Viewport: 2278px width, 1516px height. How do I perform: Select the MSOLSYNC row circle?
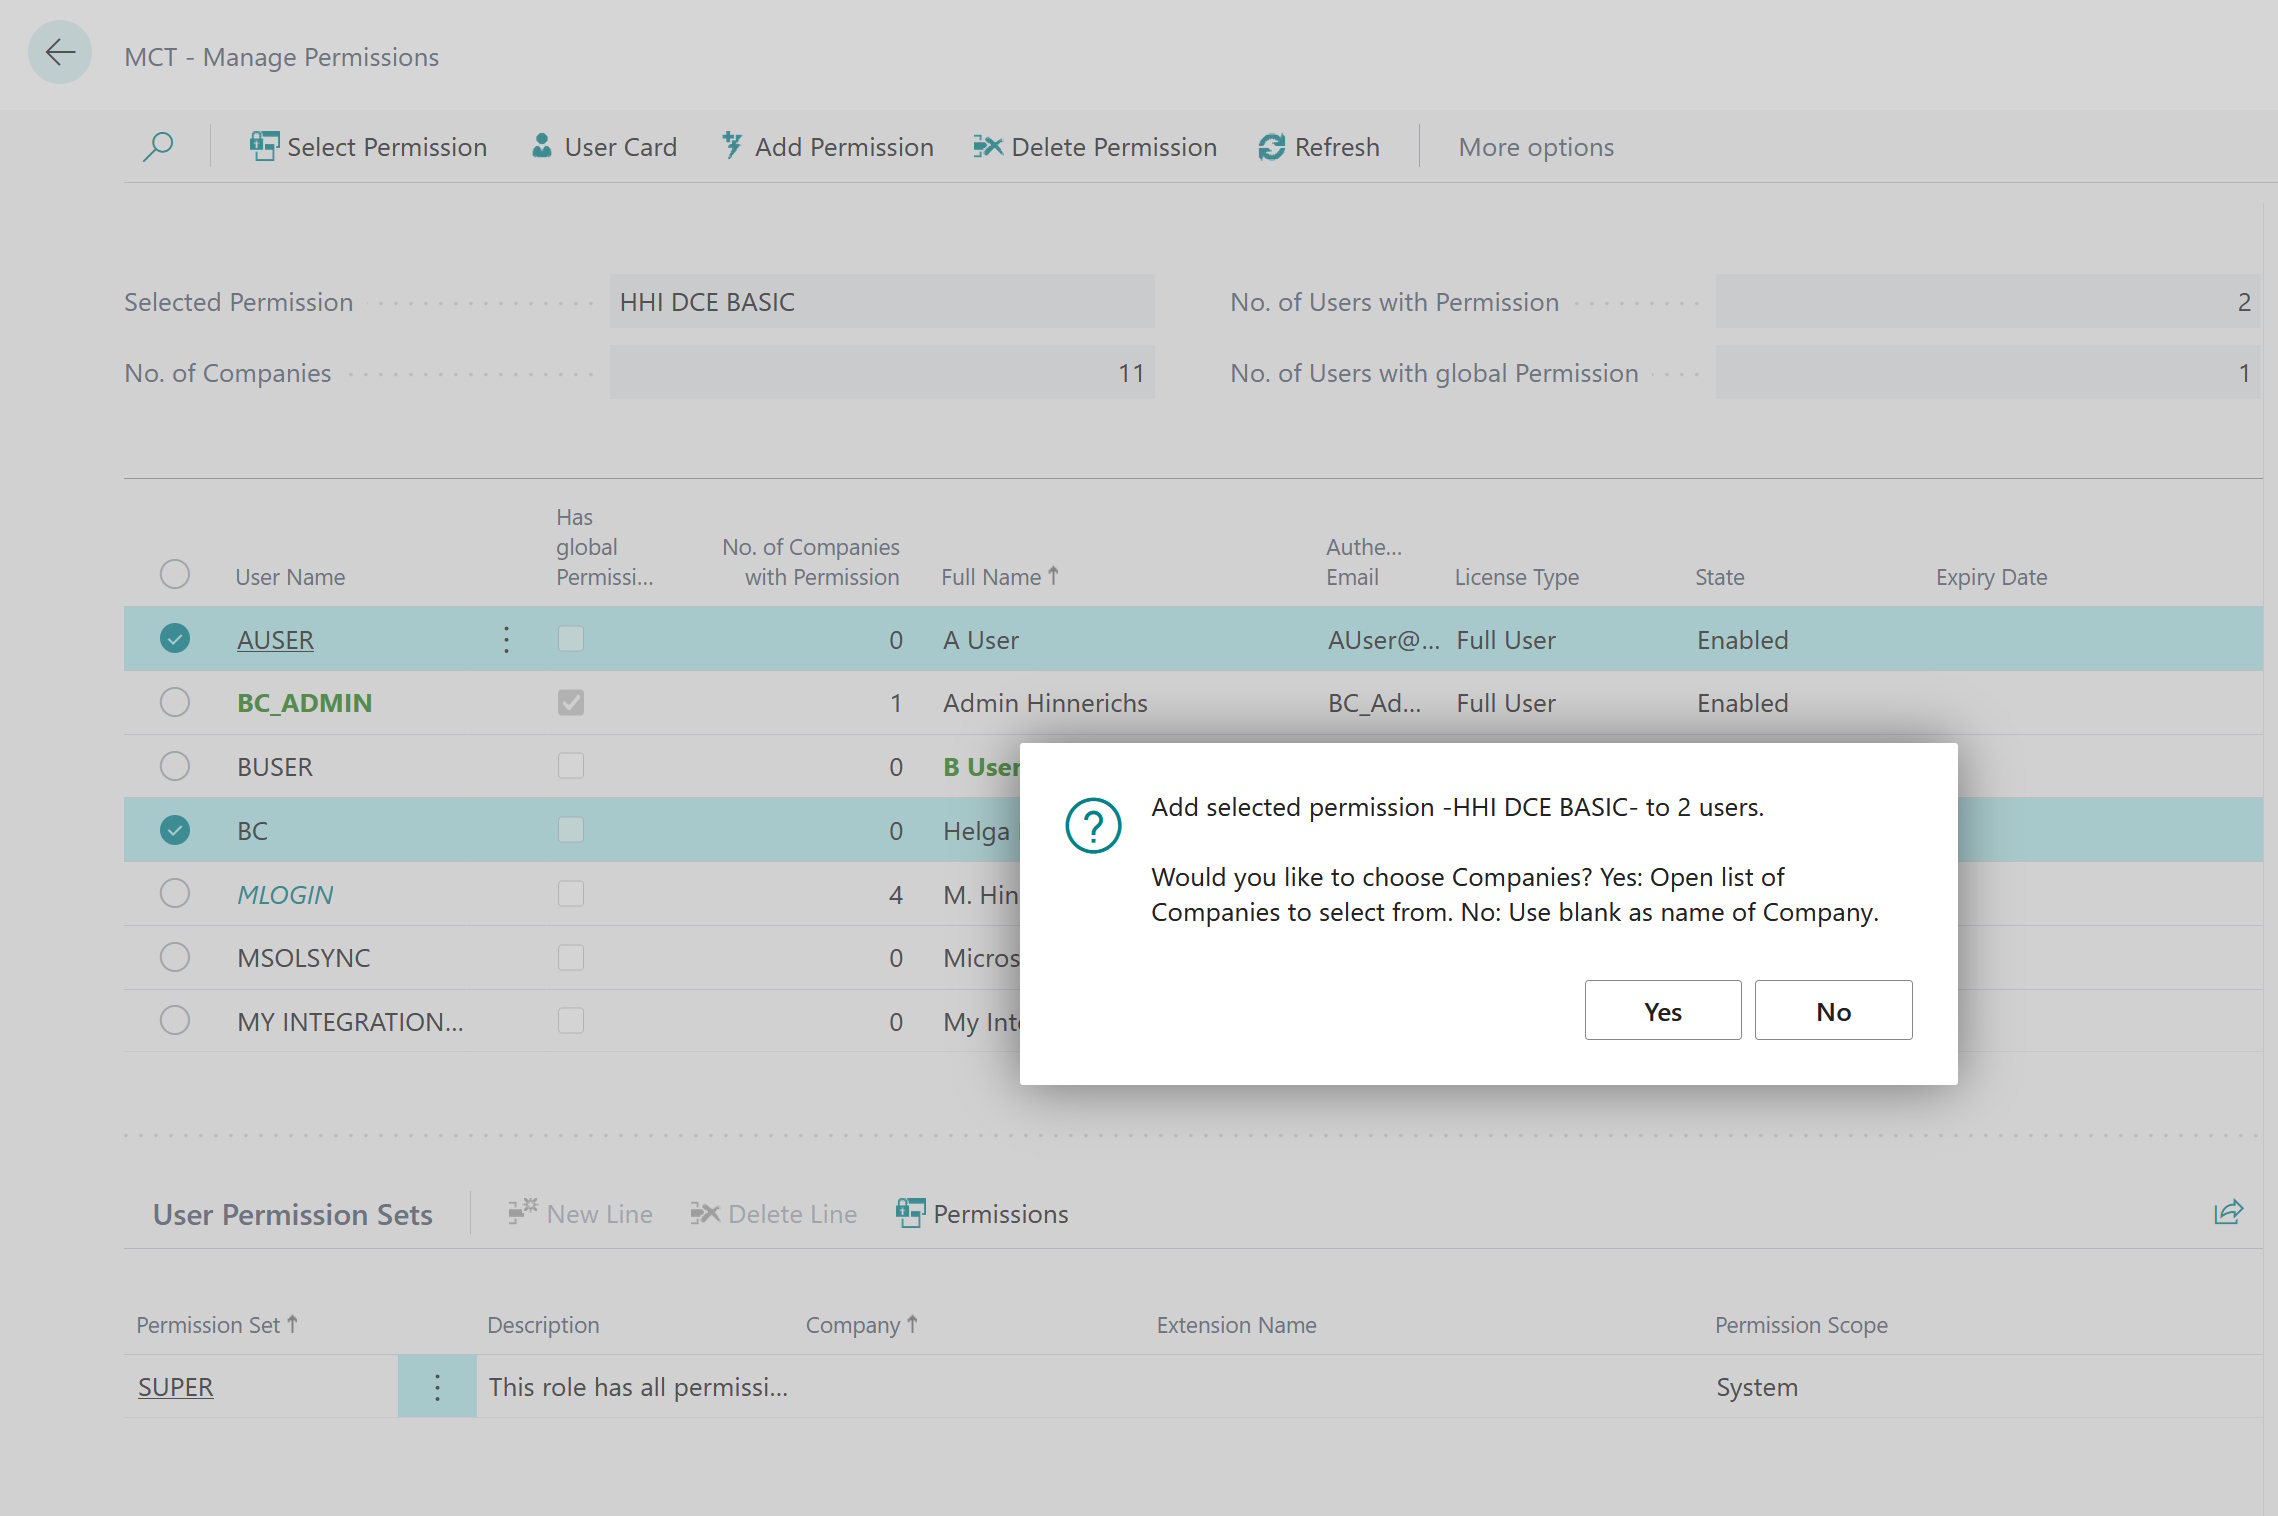pos(175,957)
